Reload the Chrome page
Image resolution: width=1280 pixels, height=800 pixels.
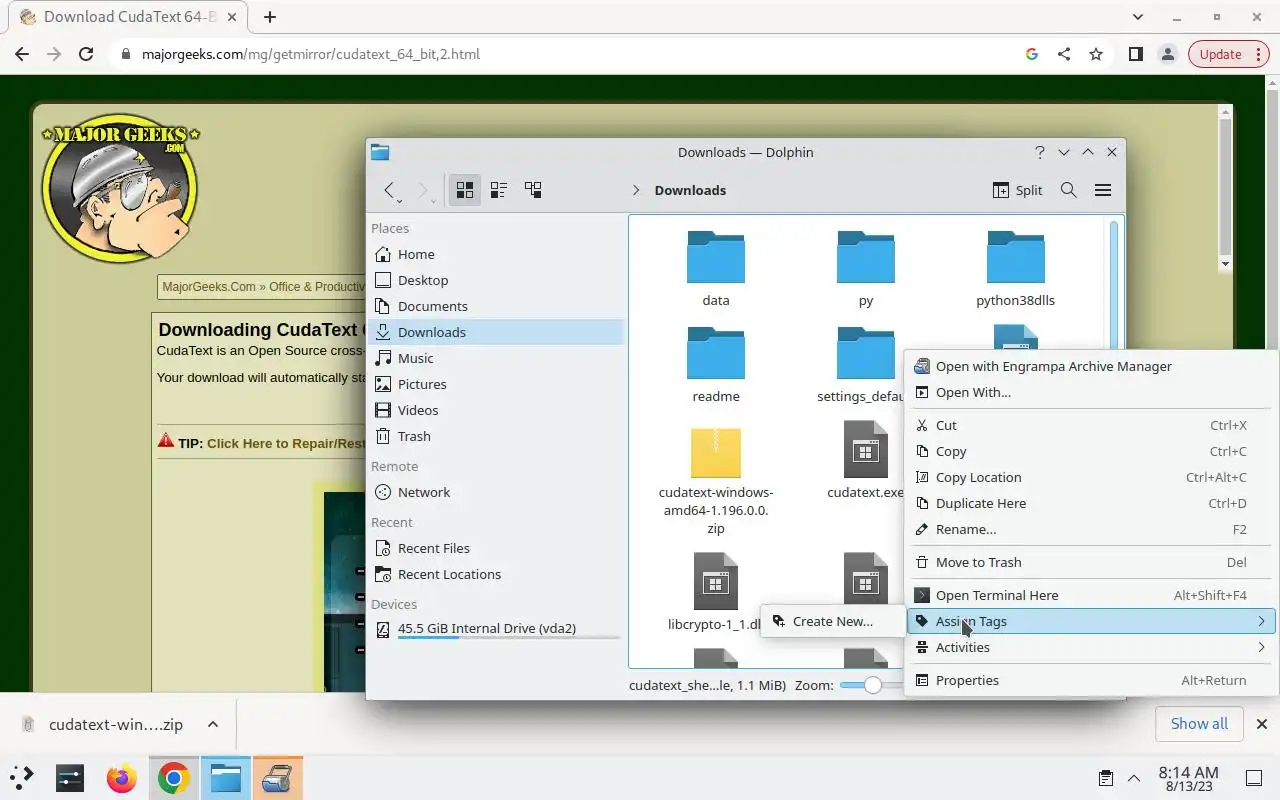click(x=86, y=54)
